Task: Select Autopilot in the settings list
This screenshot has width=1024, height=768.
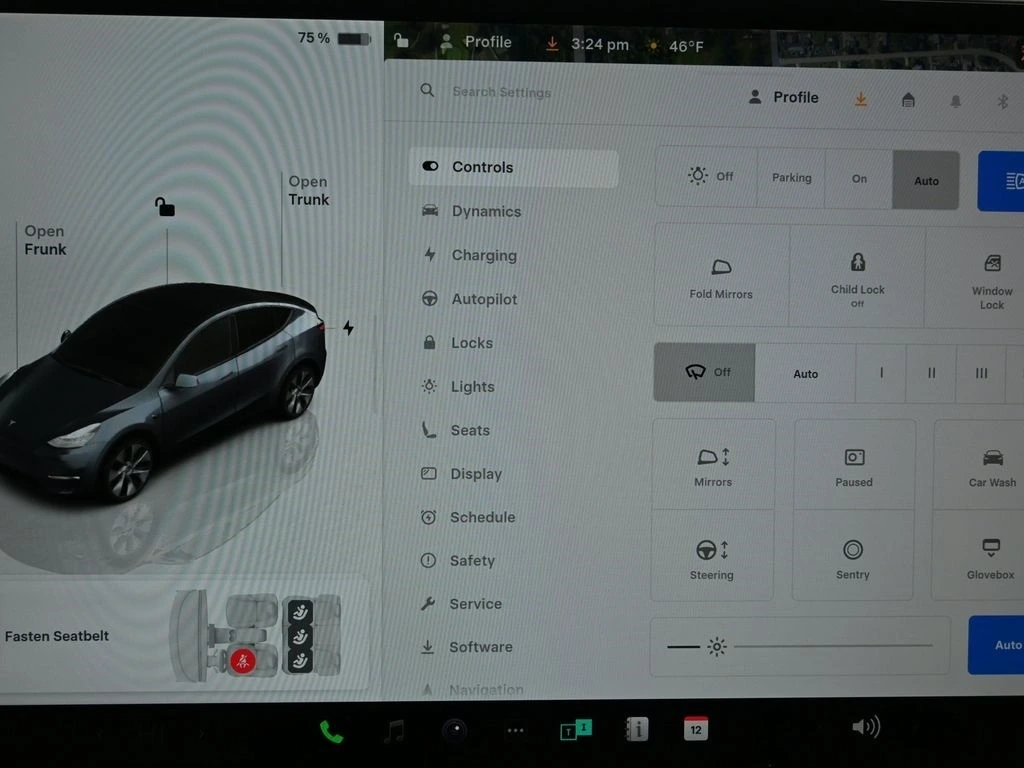Action: pos(484,299)
